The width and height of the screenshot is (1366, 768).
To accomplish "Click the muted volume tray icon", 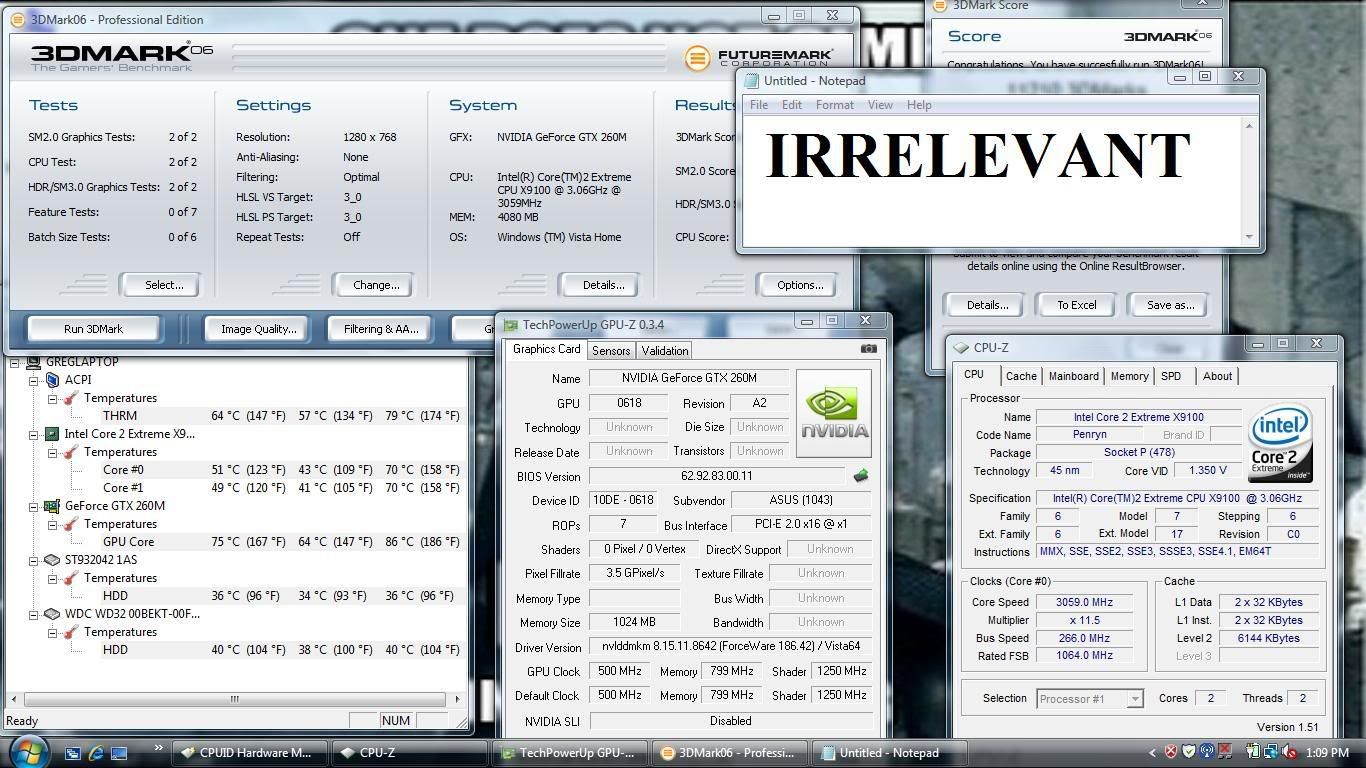I will pyautogui.click(x=1290, y=752).
